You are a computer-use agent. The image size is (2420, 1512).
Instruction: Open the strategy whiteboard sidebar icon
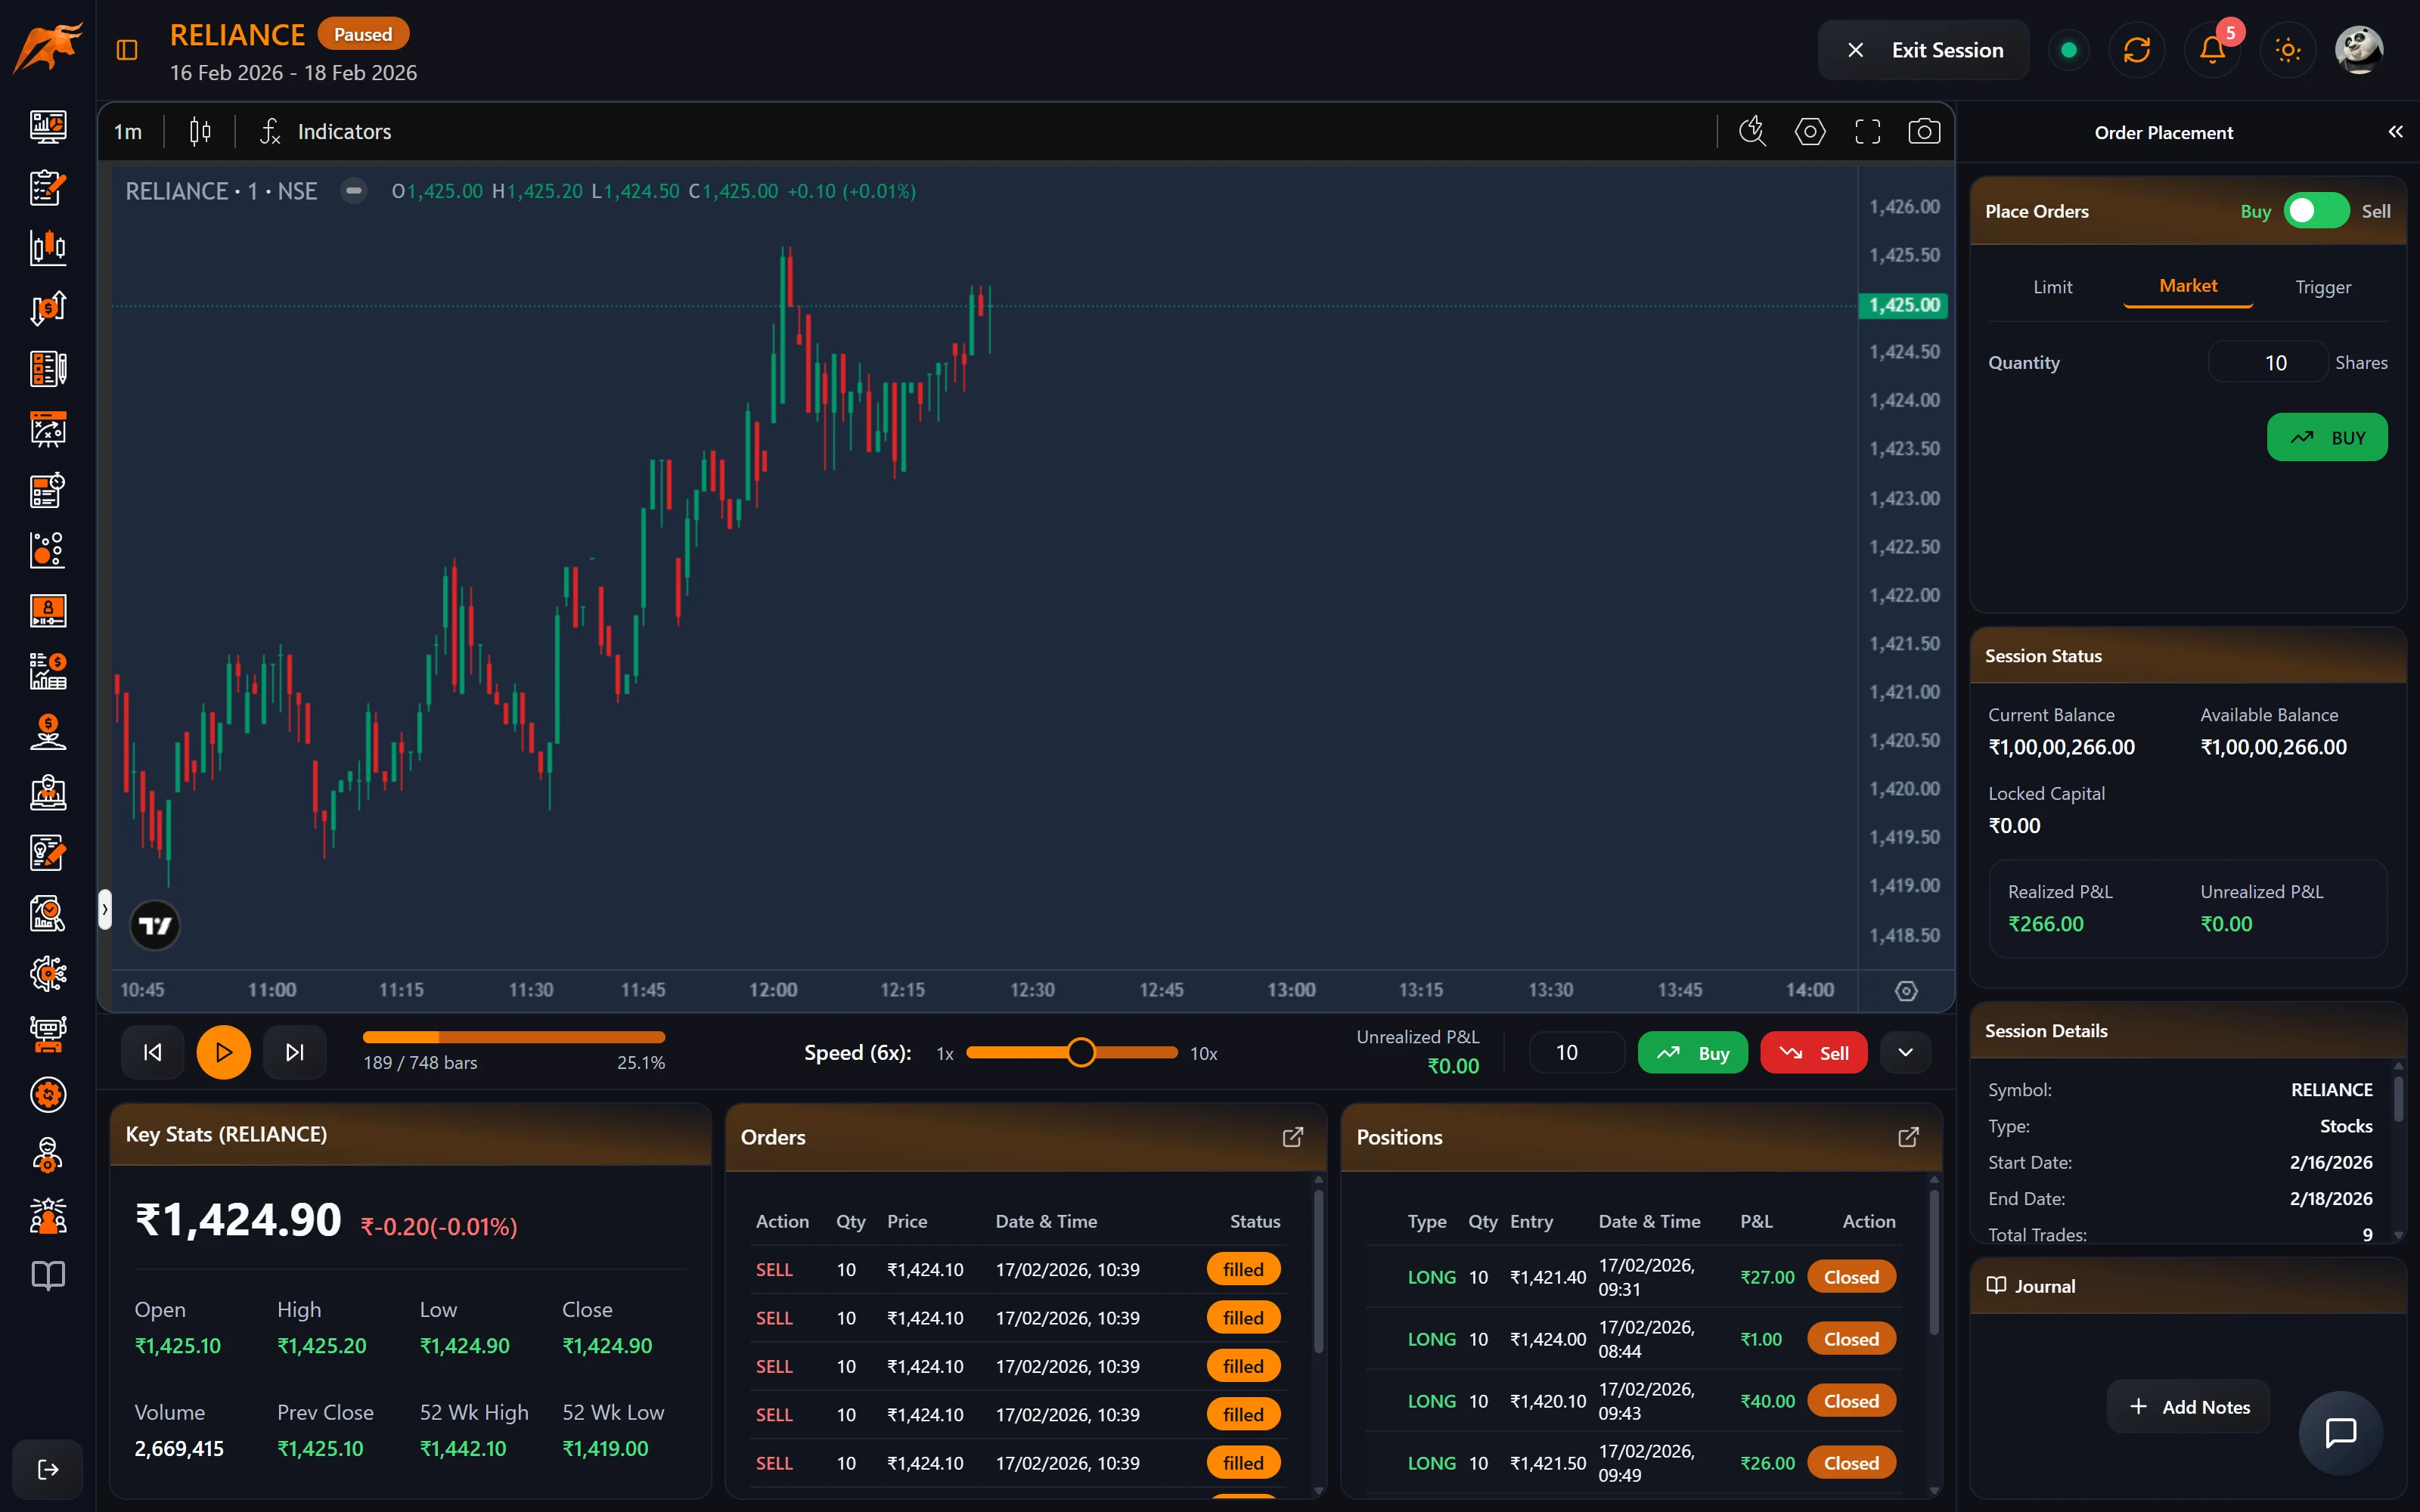pyautogui.click(x=48, y=429)
